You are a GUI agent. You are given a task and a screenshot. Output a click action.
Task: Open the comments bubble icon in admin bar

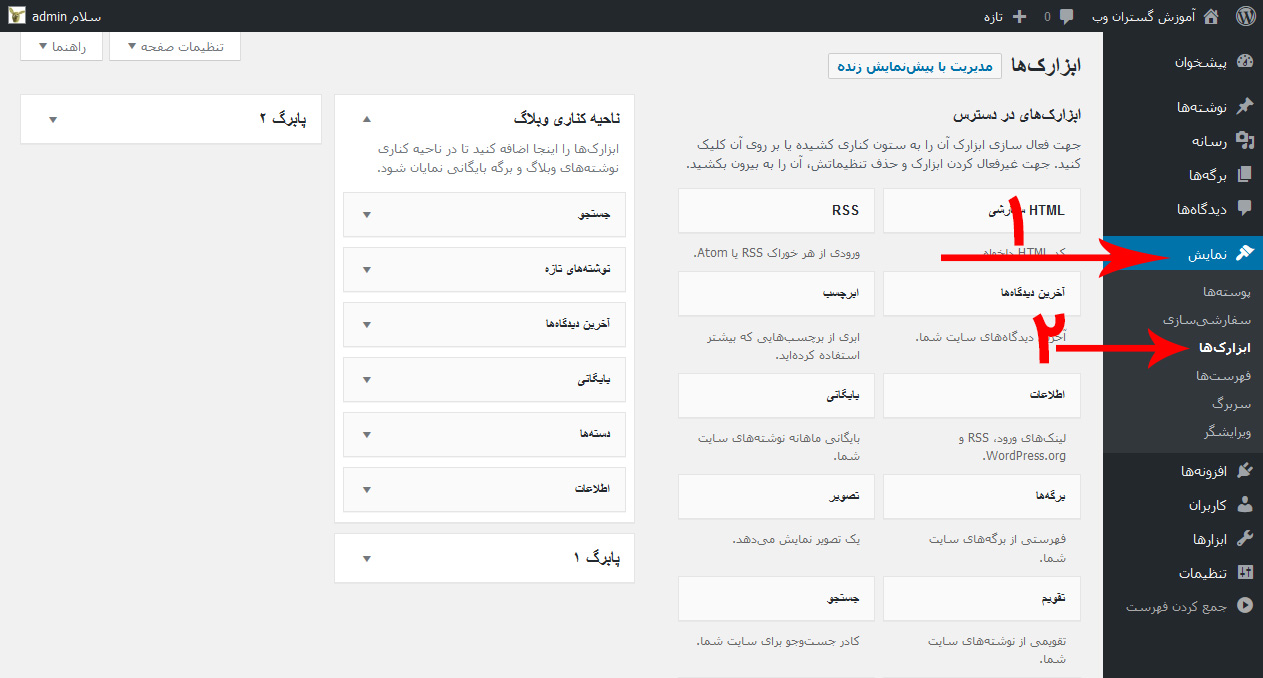[1067, 17]
